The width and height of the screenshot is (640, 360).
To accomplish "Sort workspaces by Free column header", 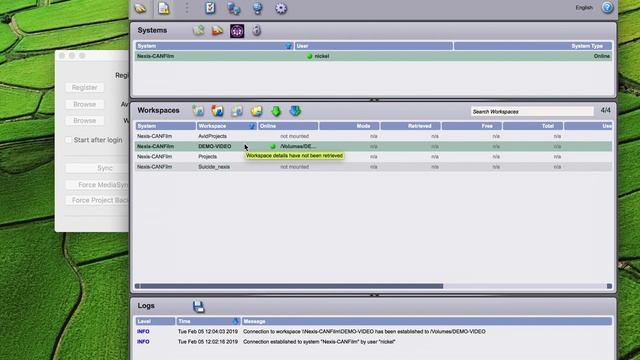I will 472,126.
